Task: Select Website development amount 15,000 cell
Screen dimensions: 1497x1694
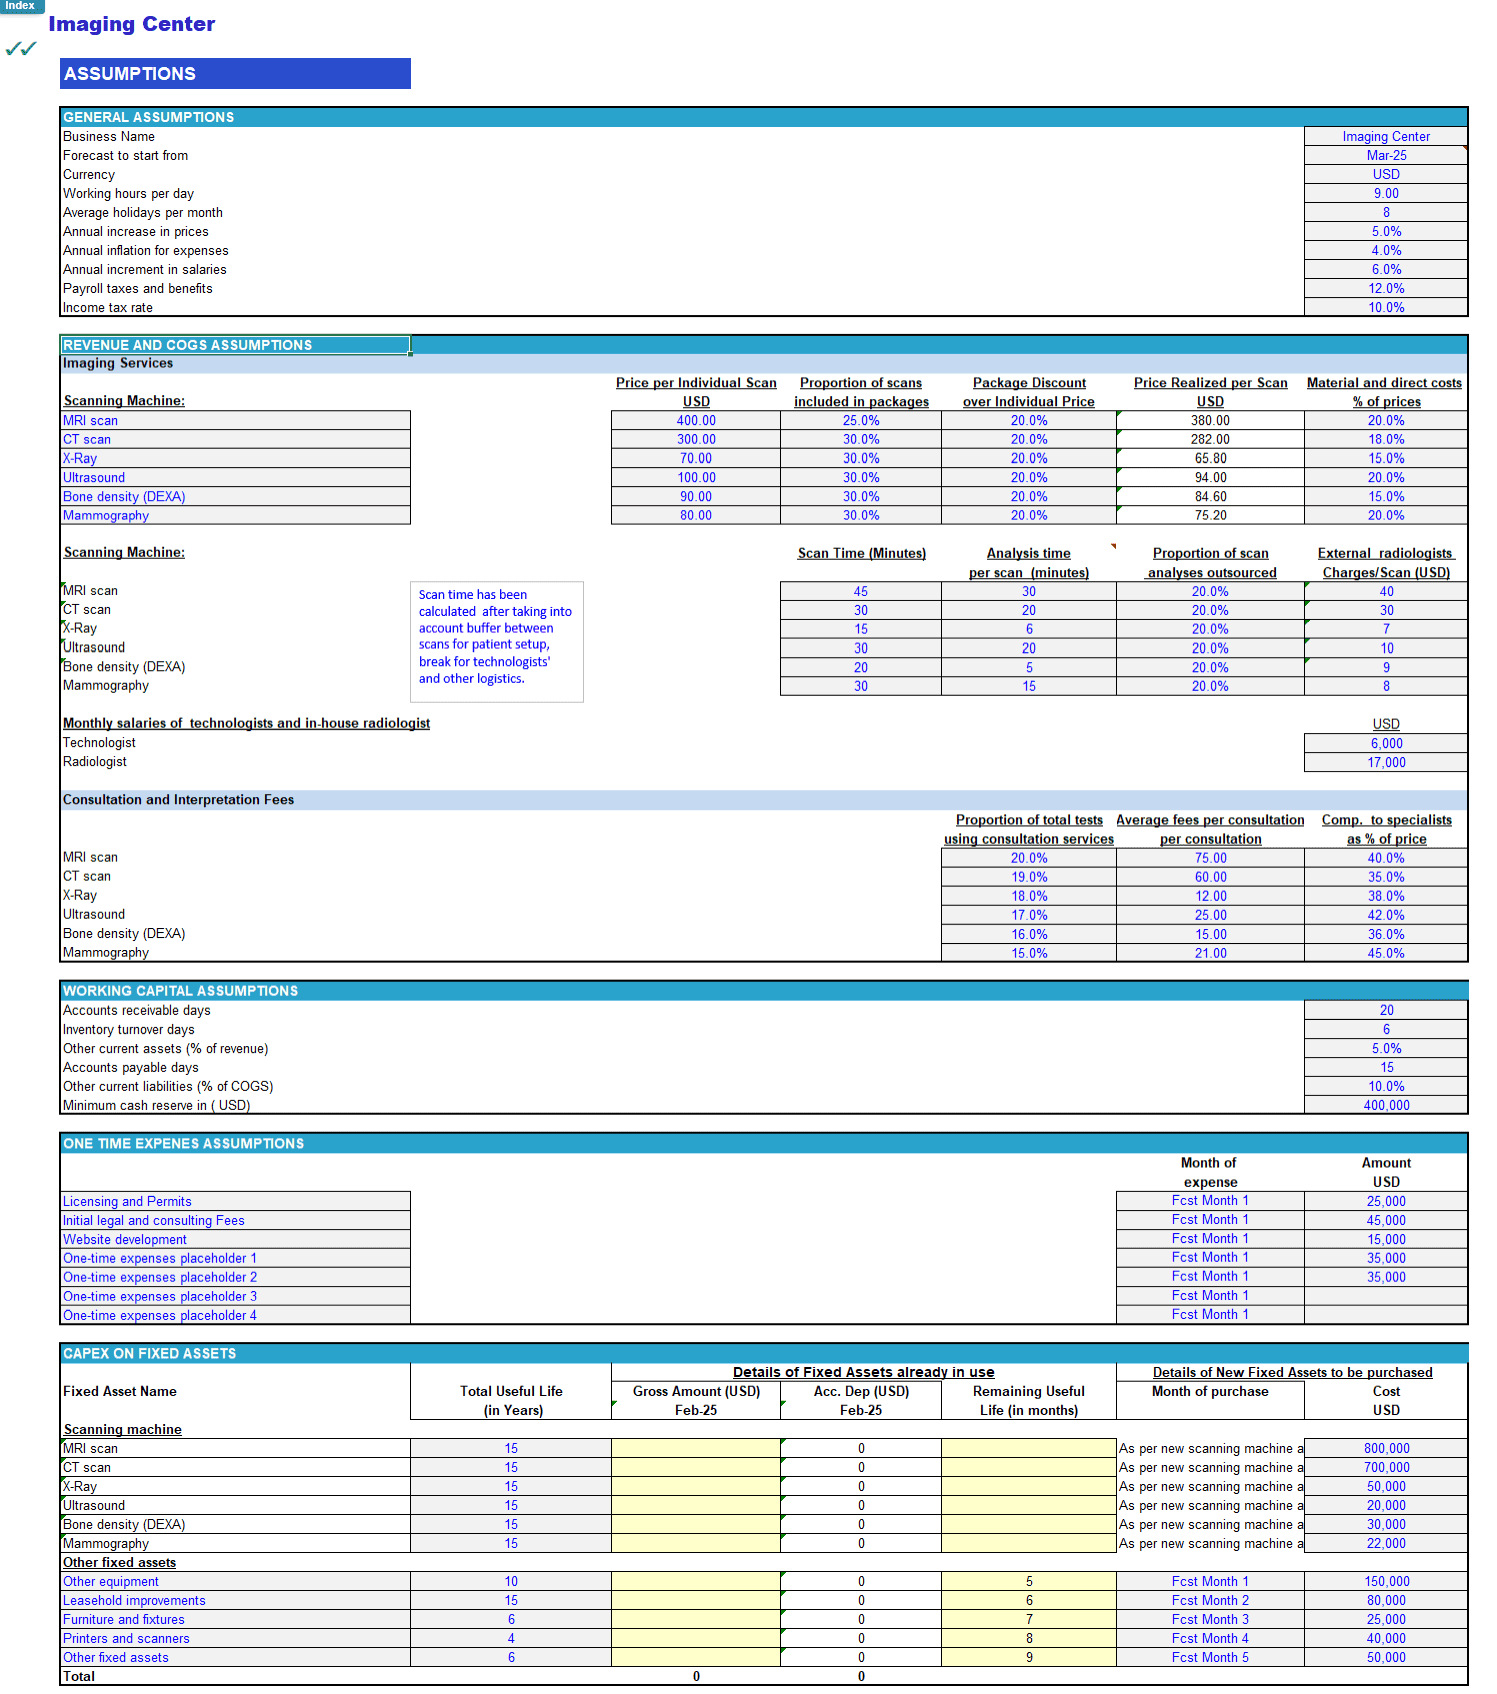Action: 1385,1239
